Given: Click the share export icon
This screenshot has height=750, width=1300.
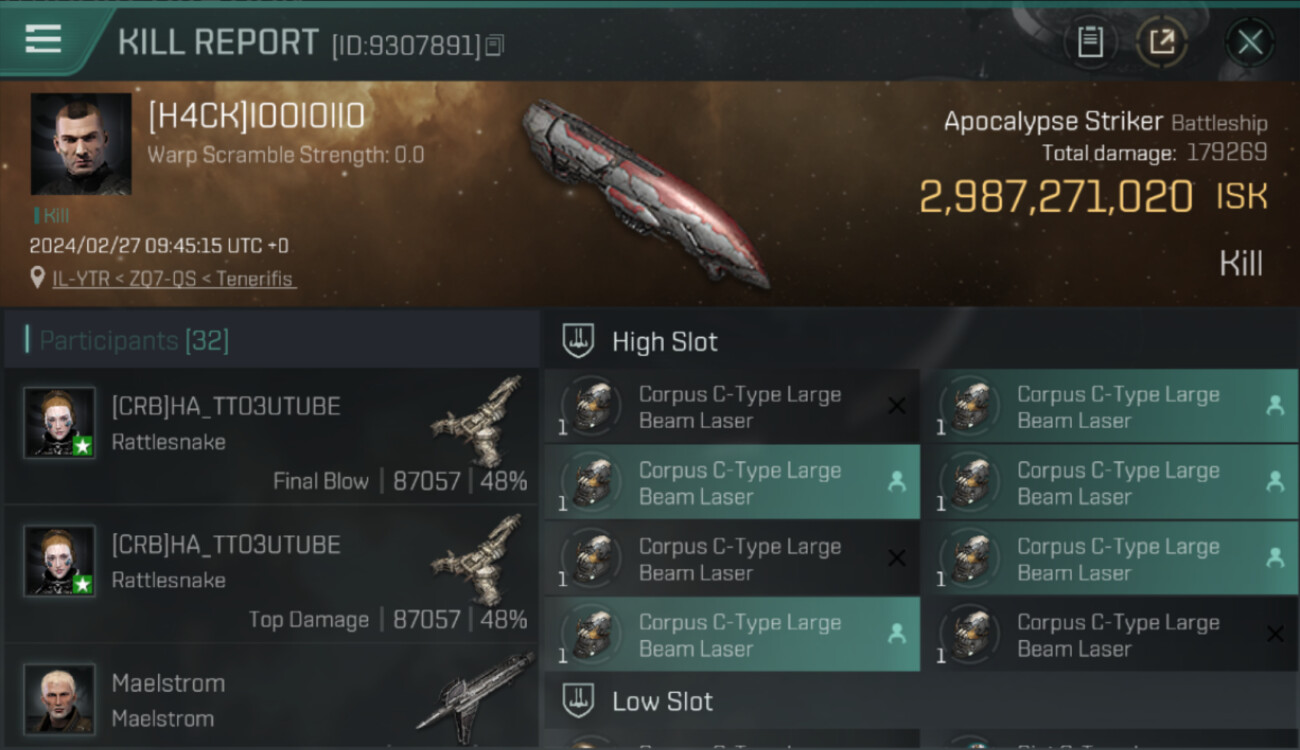Looking at the screenshot, I should [x=1161, y=42].
